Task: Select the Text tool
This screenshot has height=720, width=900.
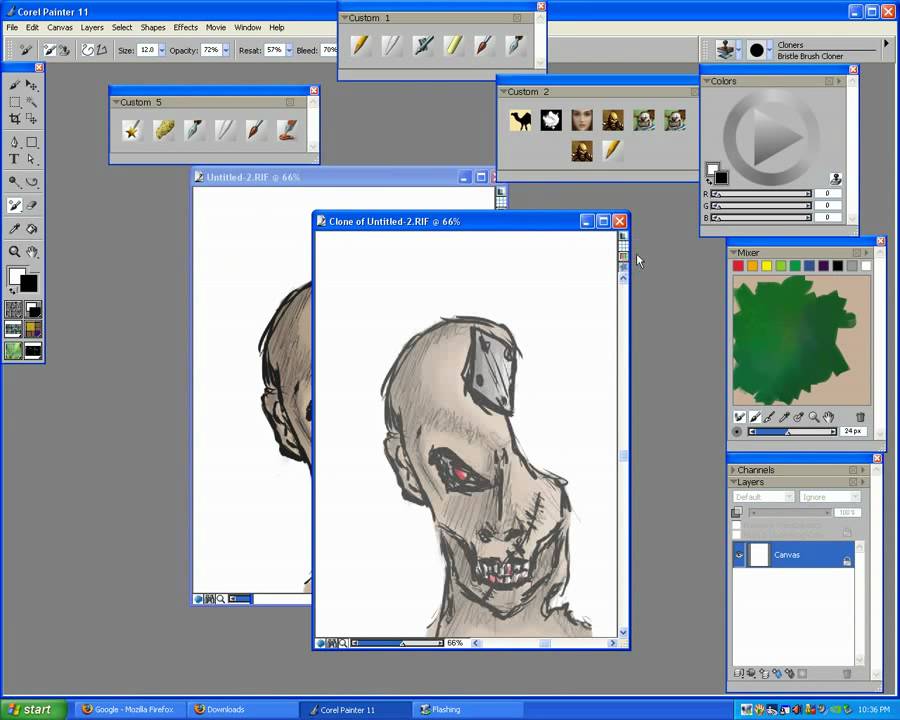Action: pos(14,159)
